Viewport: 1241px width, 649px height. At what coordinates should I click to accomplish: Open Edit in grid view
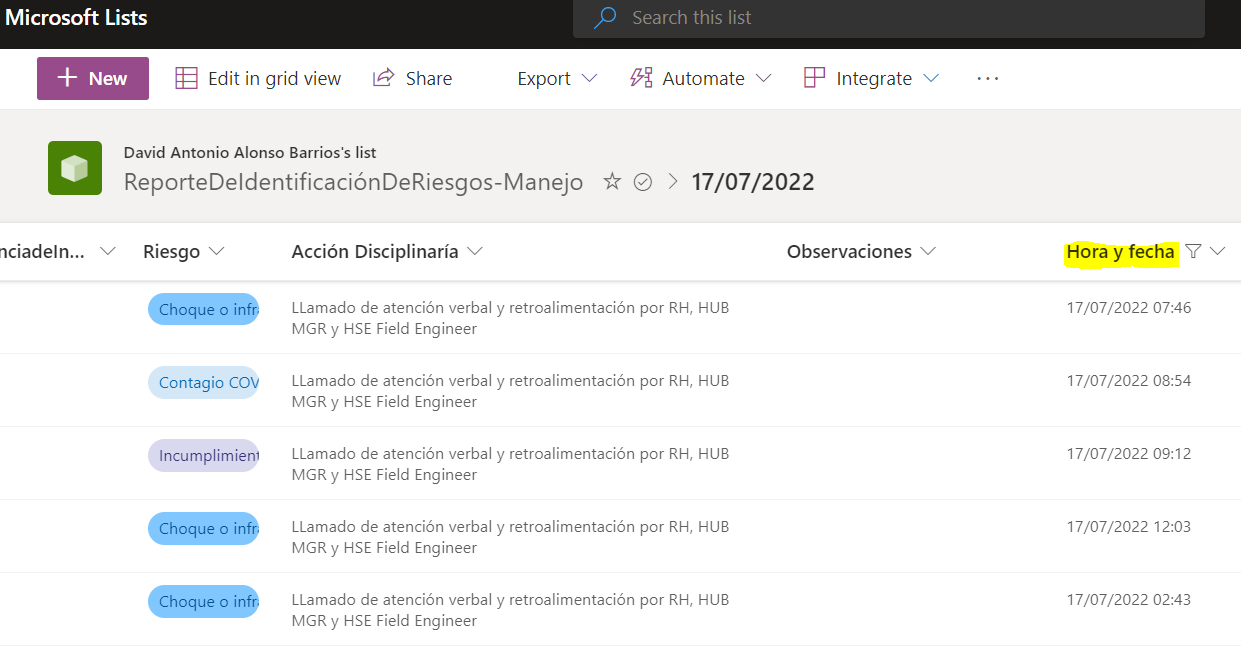tap(258, 78)
